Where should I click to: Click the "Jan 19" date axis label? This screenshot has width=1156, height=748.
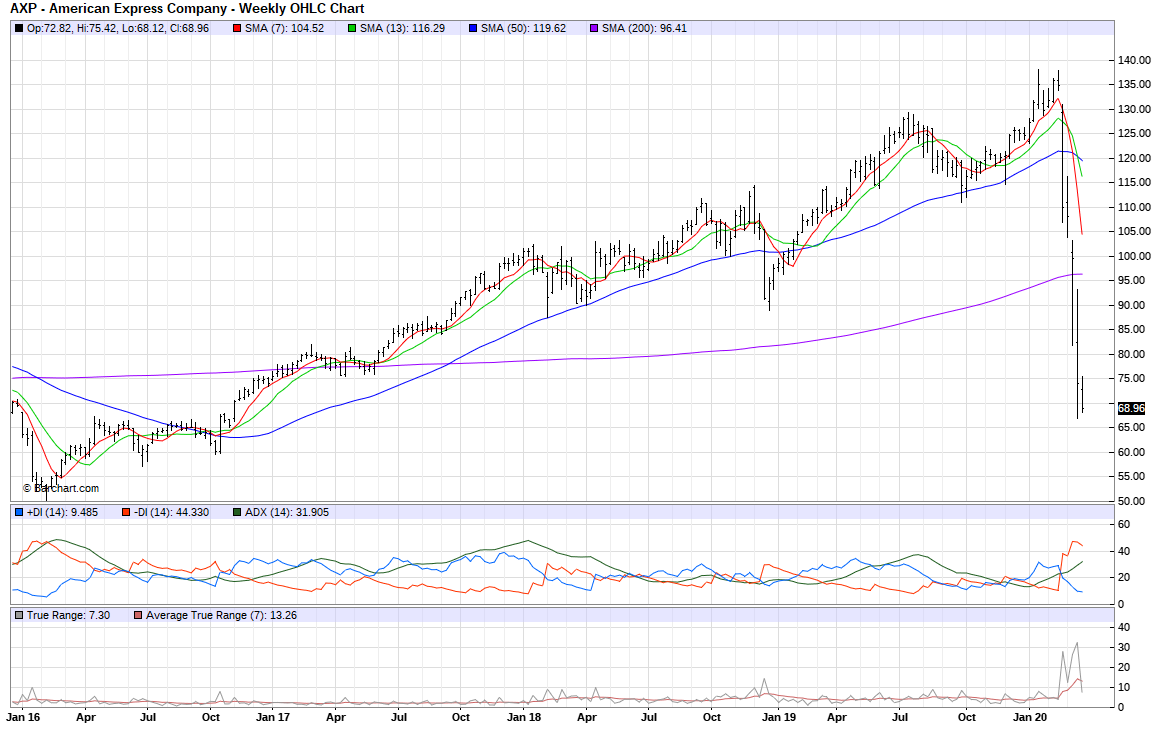pyautogui.click(x=779, y=717)
